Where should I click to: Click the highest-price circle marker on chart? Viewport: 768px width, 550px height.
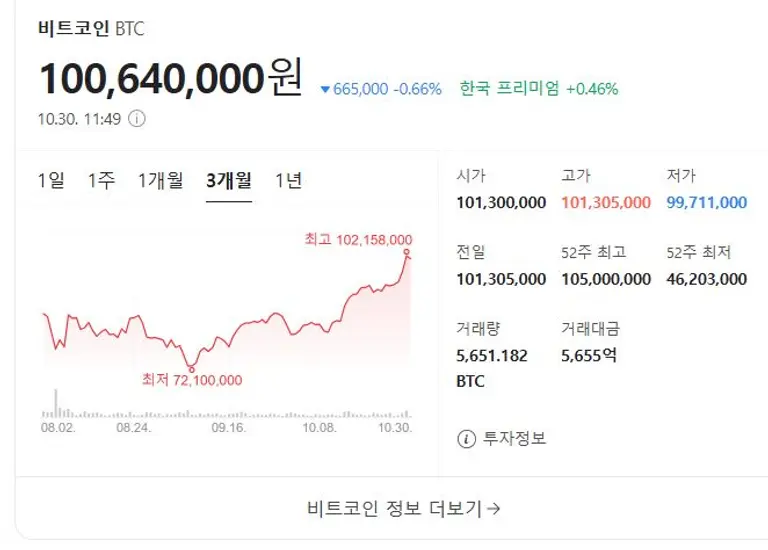click(x=408, y=252)
